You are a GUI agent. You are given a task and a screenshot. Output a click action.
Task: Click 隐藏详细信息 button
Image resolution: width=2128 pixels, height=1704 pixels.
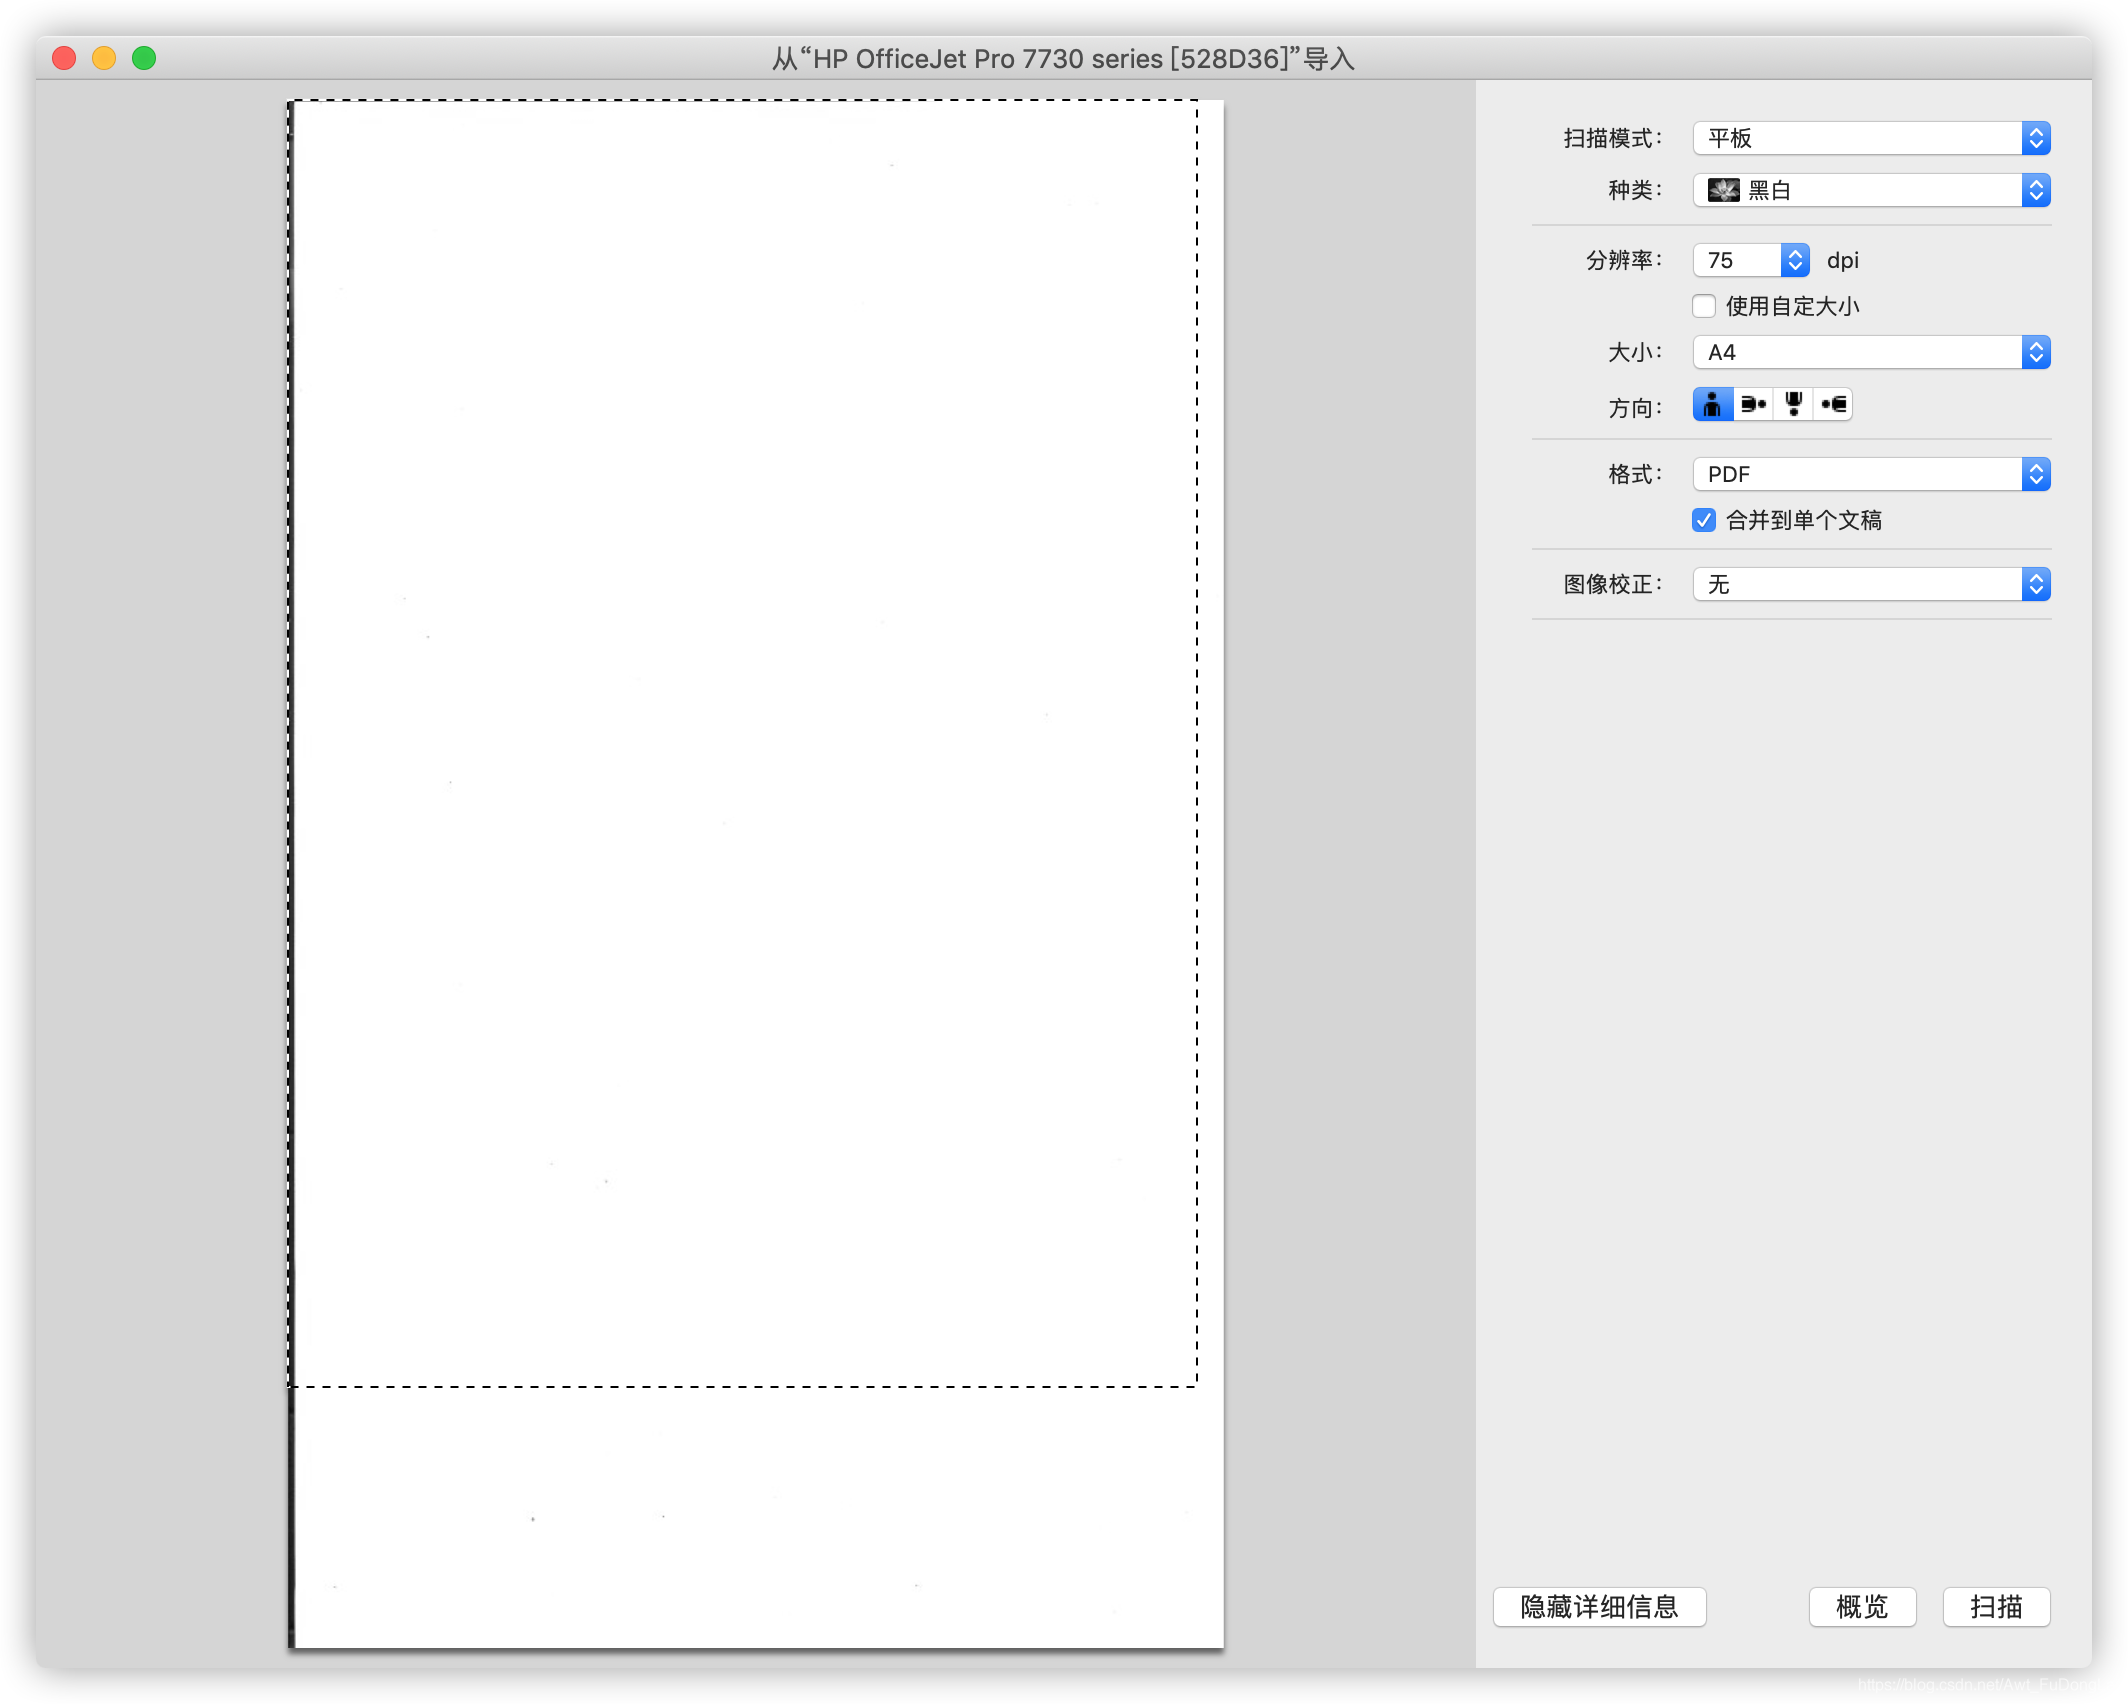[1599, 1607]
